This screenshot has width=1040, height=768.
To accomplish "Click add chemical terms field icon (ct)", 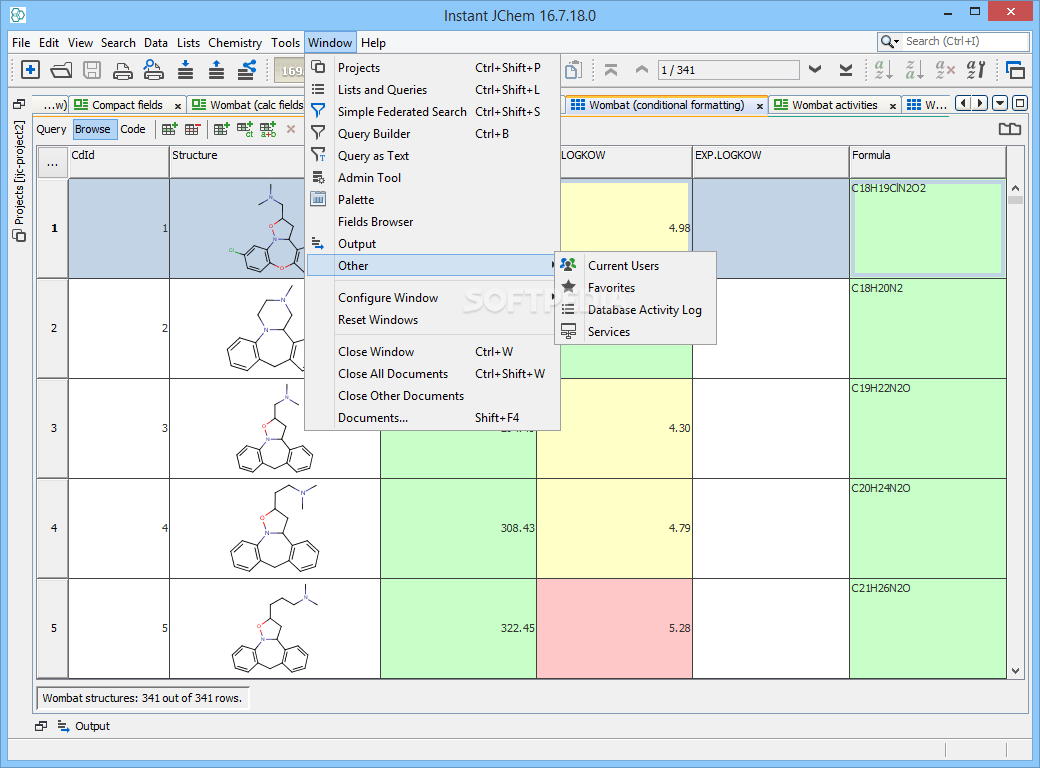I will [x=245, y=129].
